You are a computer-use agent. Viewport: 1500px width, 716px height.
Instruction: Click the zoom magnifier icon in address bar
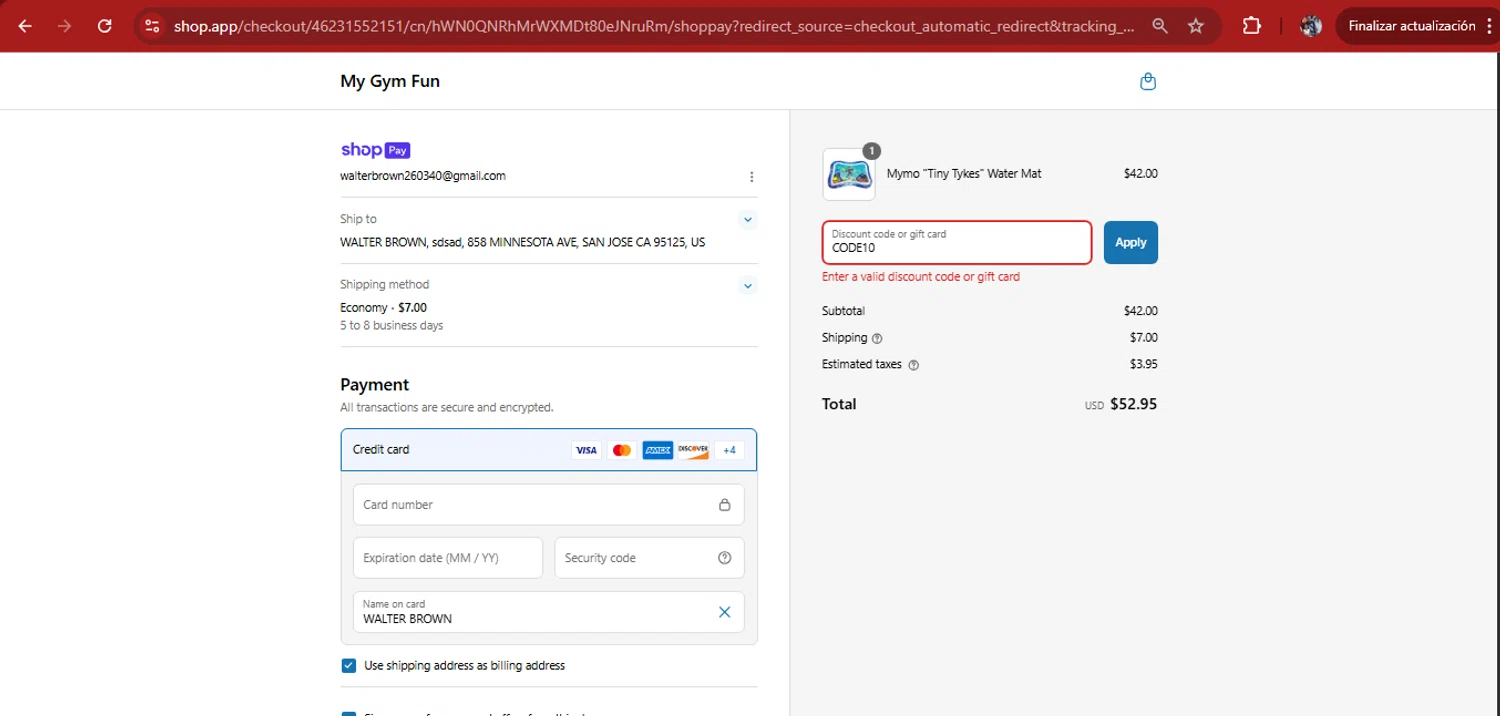[x=1160, y=26]
